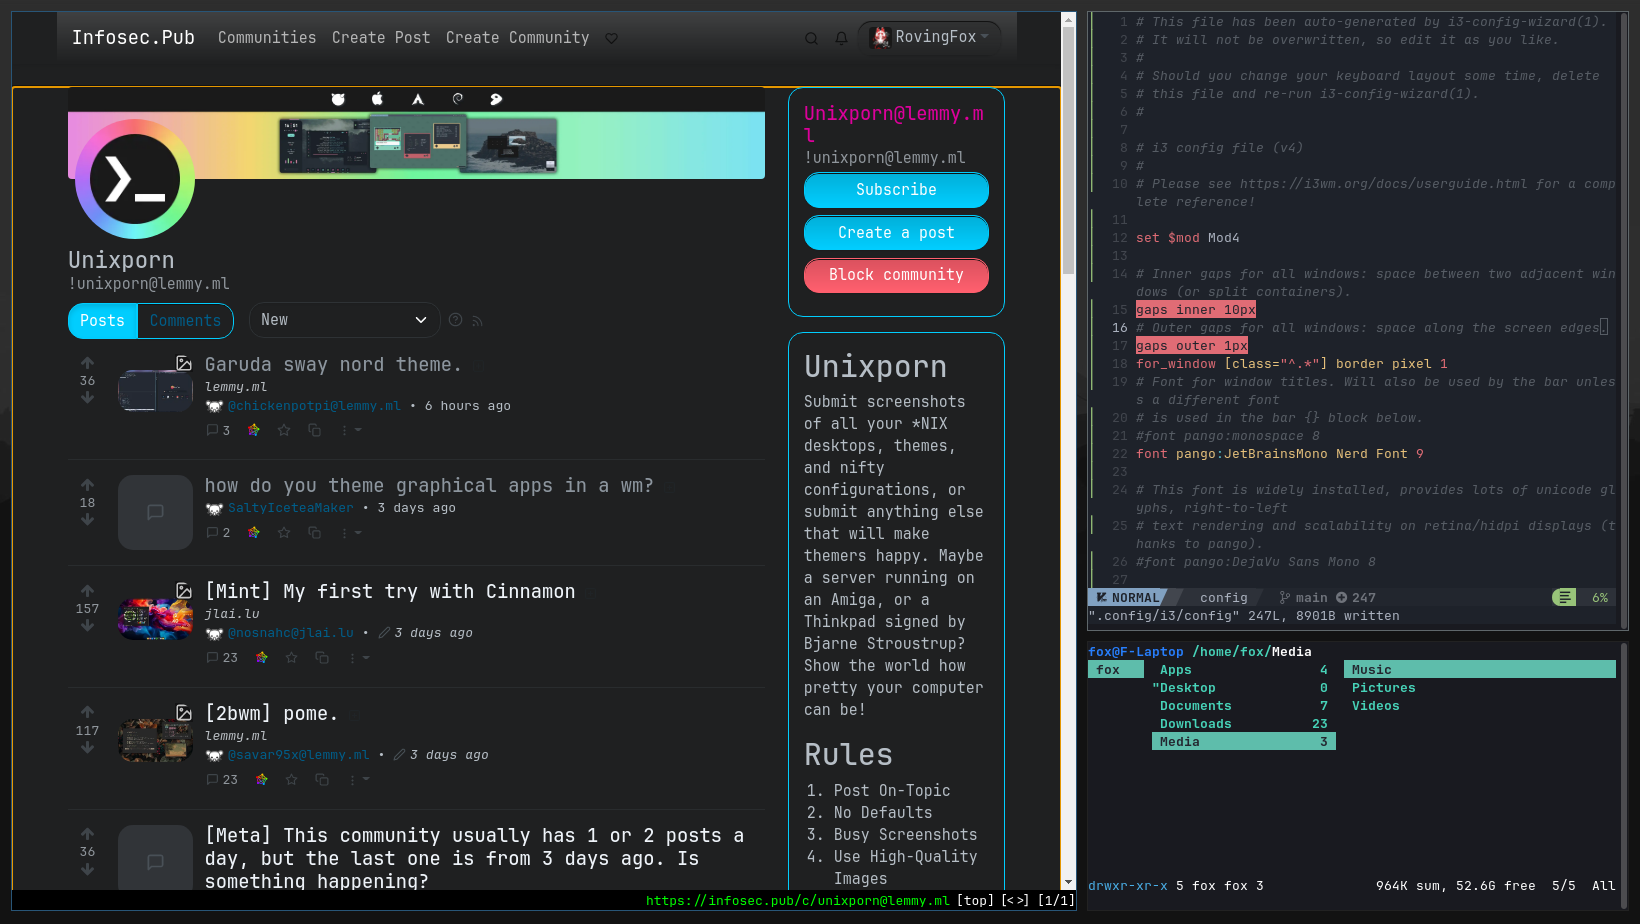
Task: Click 'set $mod Mod4' line in Vim
Action: (x=1187, y=238)
